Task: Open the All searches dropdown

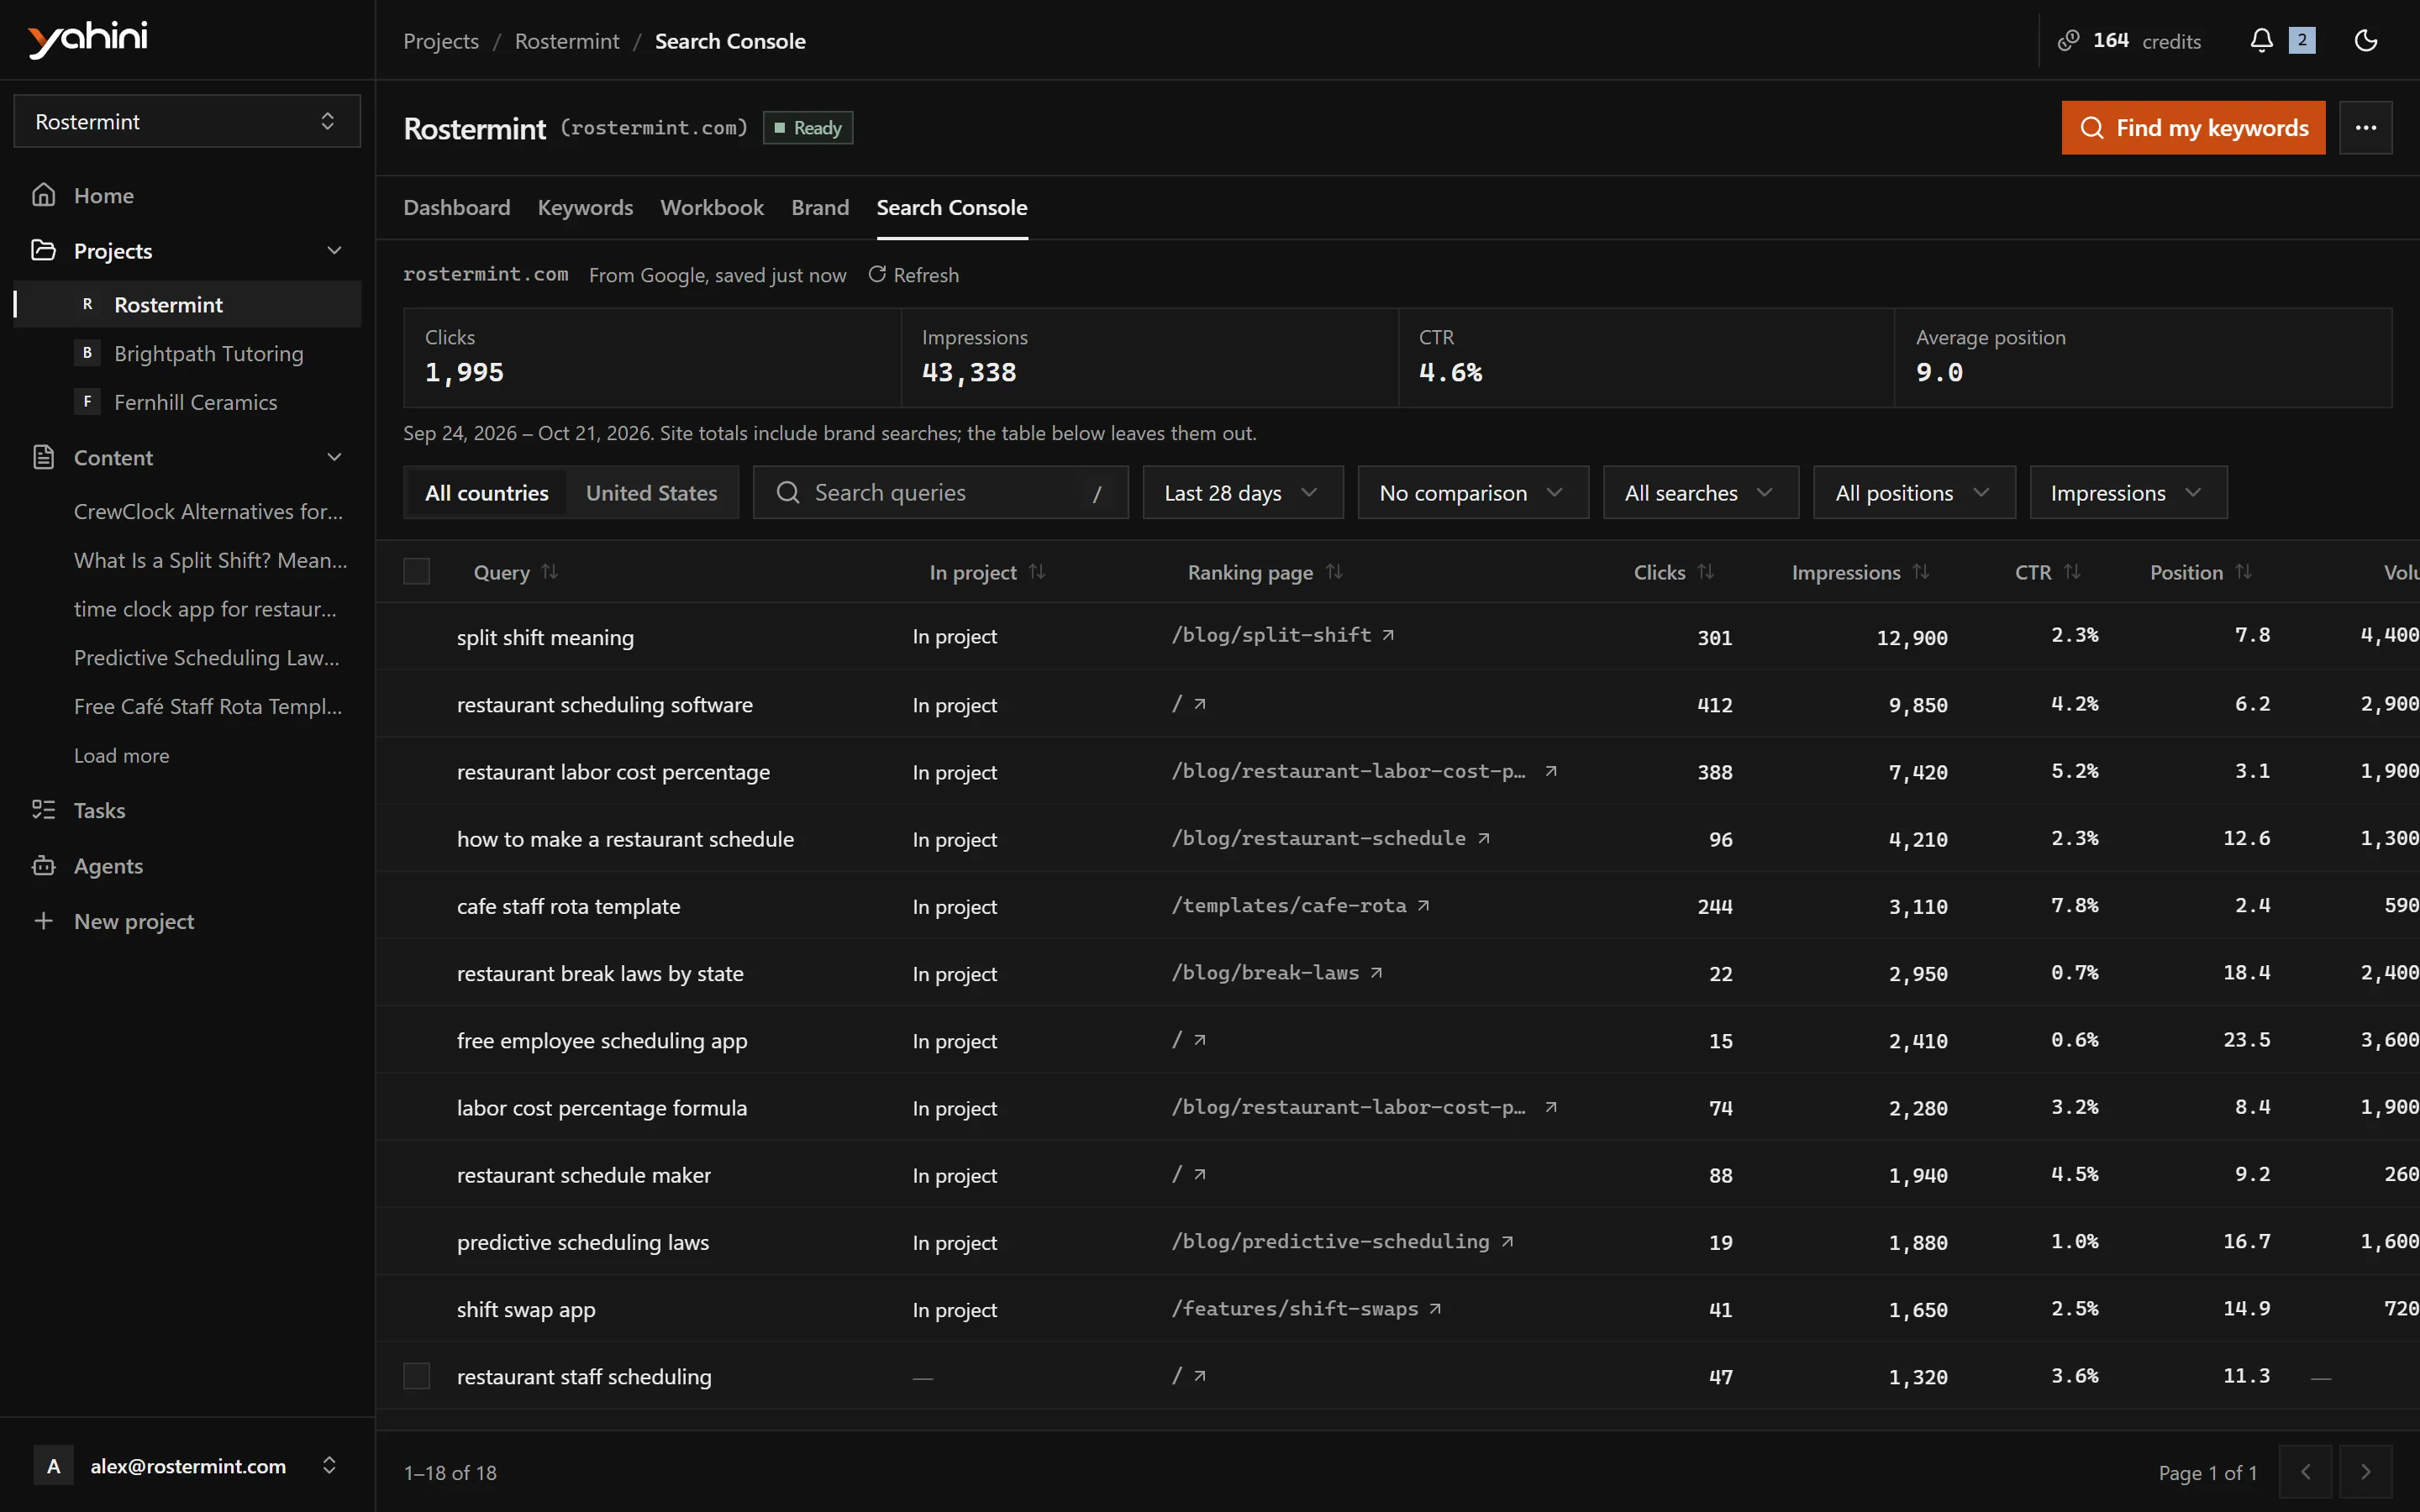Action: [x=1700, y=492]
